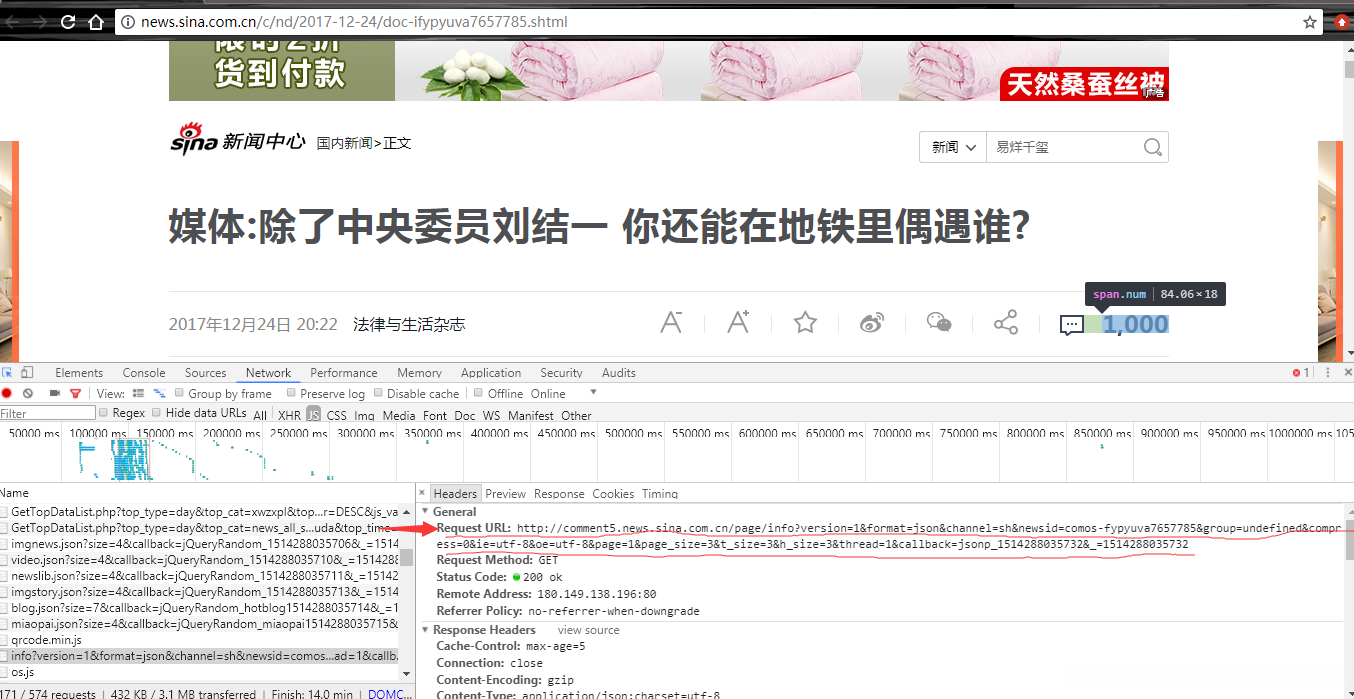Click the site info icon in address bar

[127, 21]
